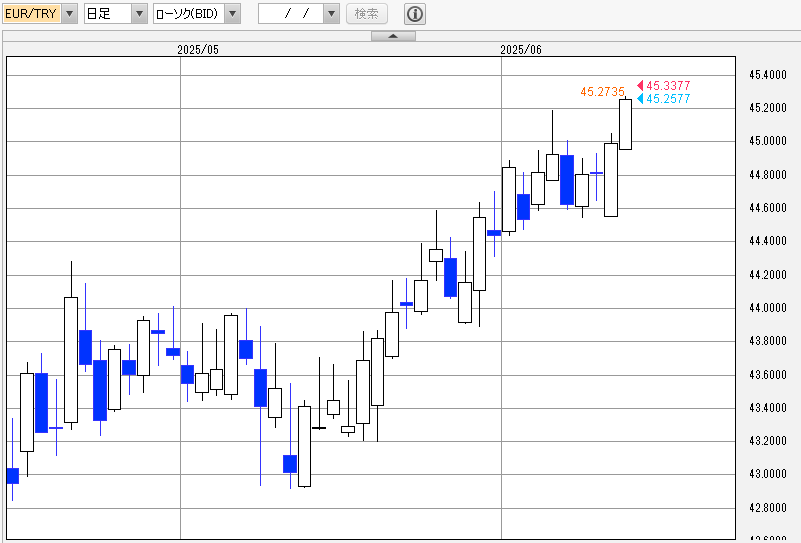Click the 43.6000 price axis label
Screen dimensions: 801x543
pos(768,374)
